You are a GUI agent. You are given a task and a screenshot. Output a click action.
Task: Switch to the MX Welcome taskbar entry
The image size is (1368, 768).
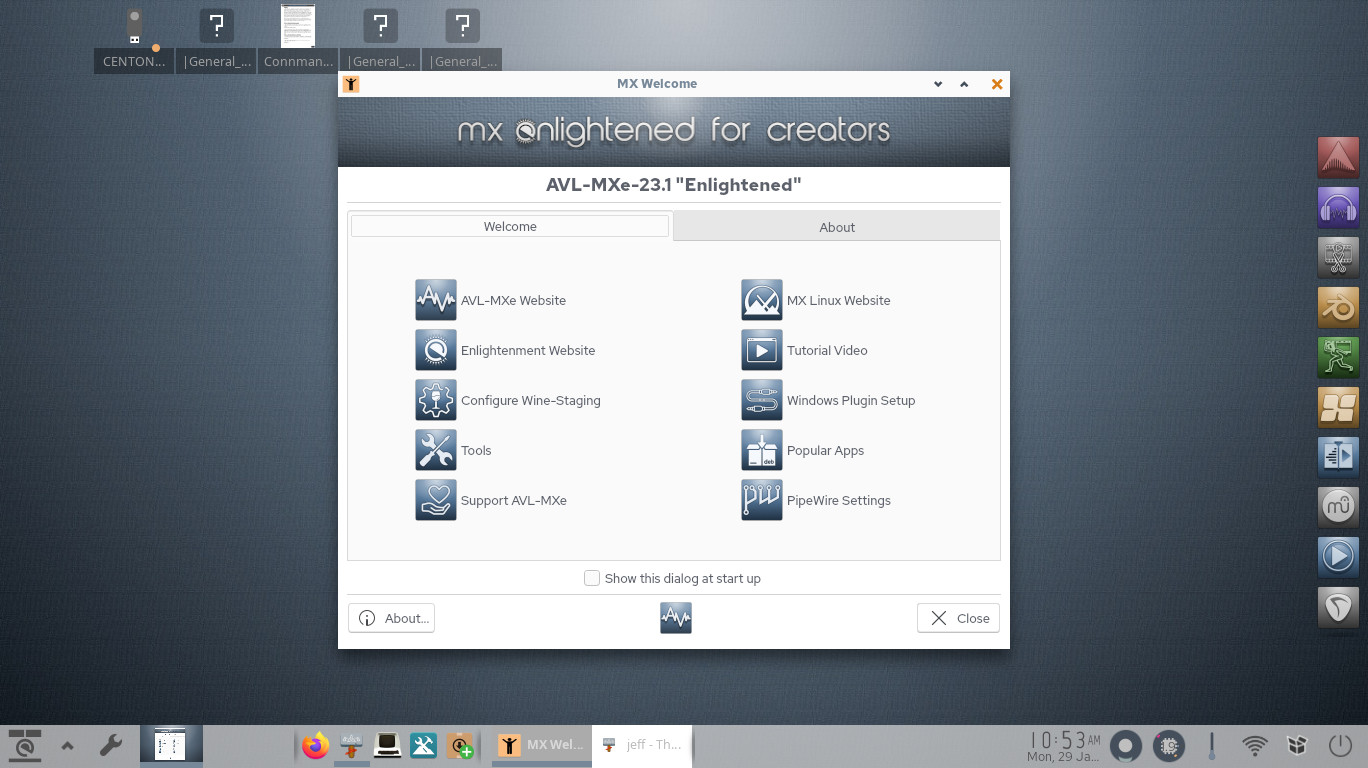click(x=542, y=745)
